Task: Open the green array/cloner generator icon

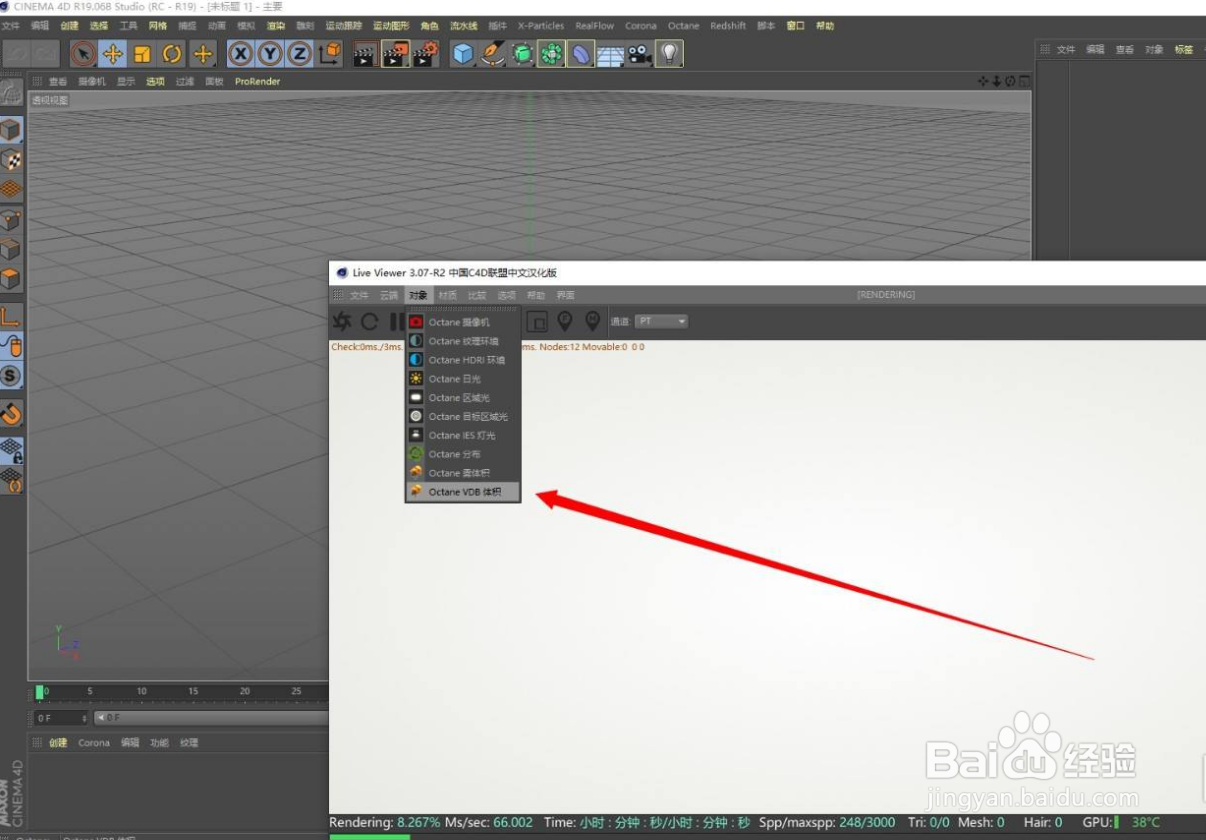Action: coord(551,54)
